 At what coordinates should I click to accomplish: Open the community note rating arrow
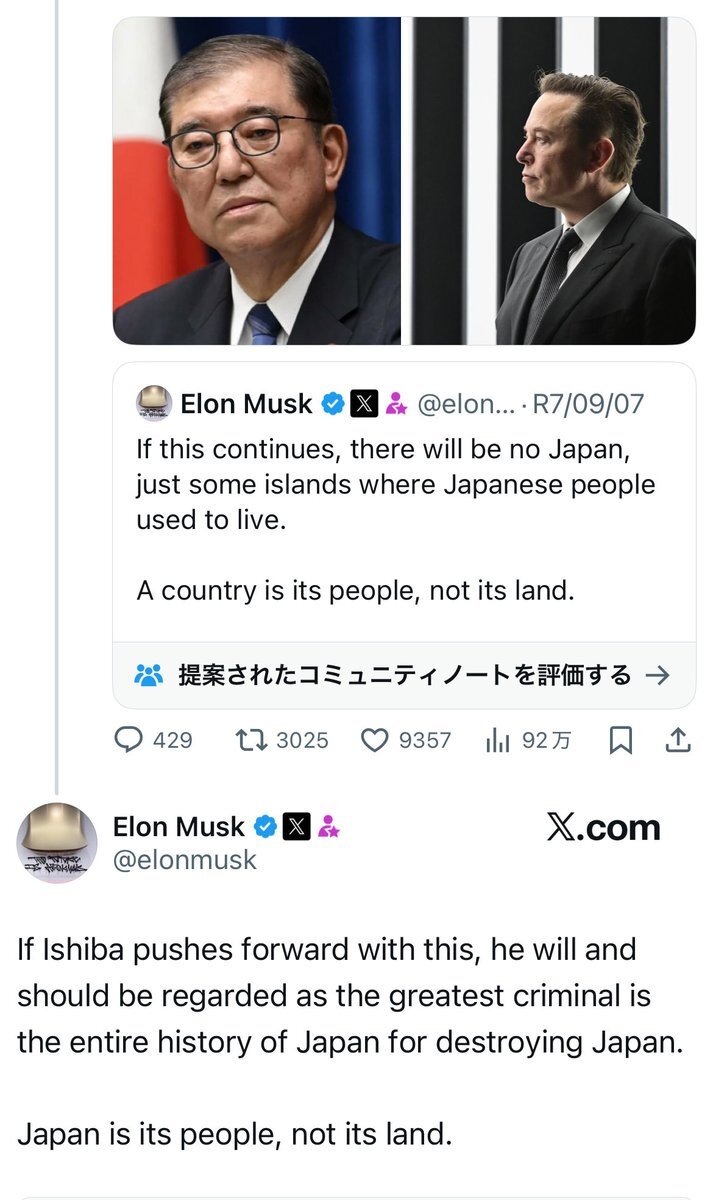657,675
